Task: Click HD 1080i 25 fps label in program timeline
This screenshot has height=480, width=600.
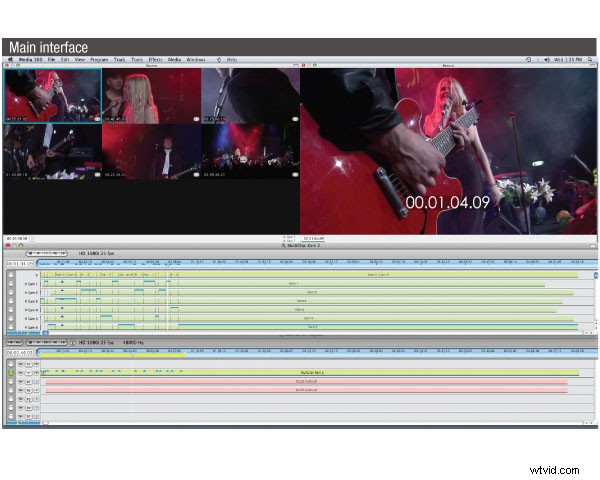Action: (x=96, y=343)
